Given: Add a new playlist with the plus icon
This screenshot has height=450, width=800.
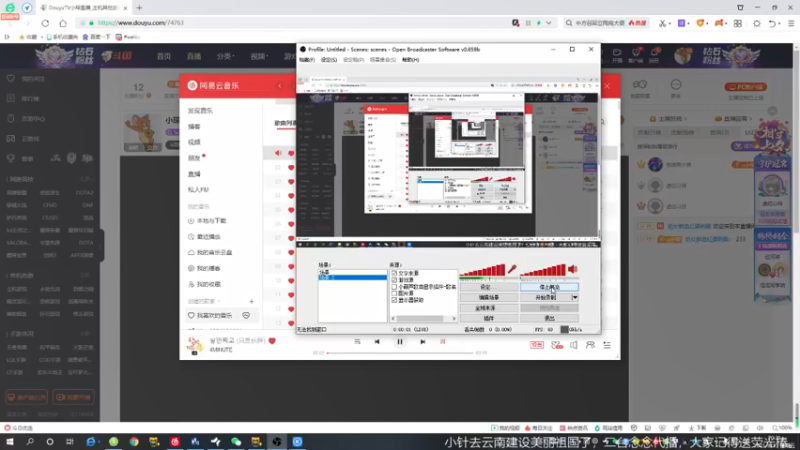Looking at the screenshot, I should tap(251, 302).
